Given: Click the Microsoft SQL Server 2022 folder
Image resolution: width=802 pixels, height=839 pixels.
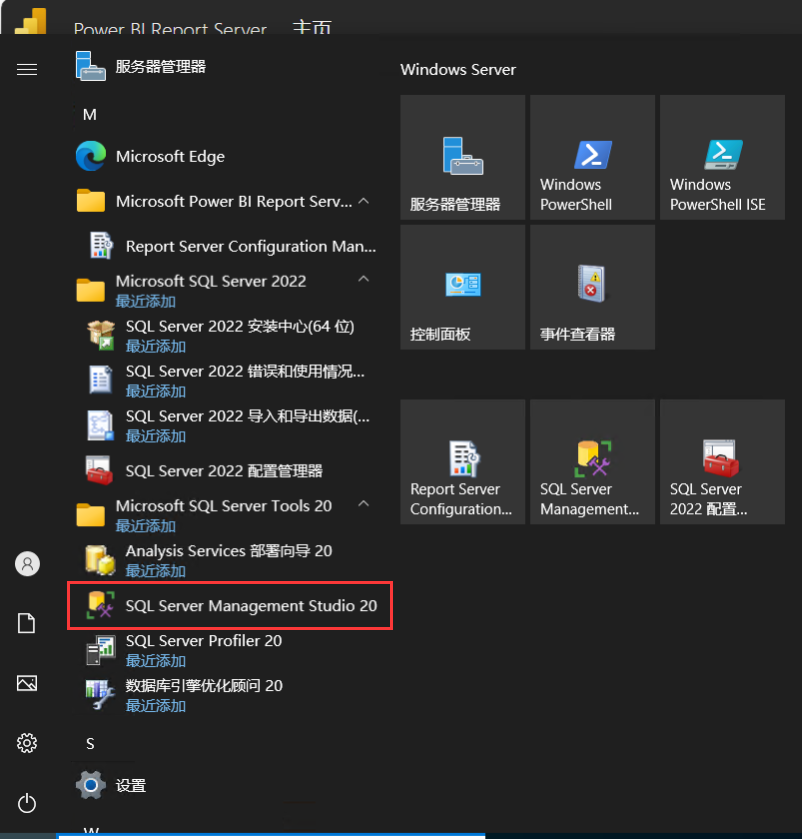Looking at the screenshot, I should 224,291.
